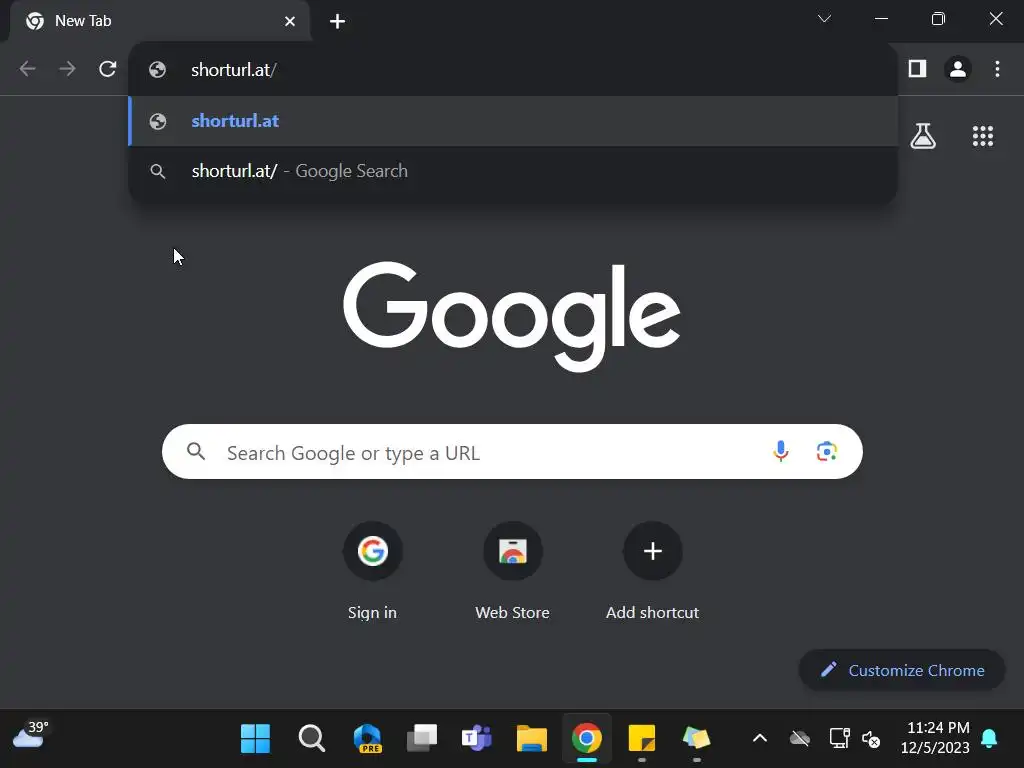This screenshot has width=1024, height=768.
Task: Open the Google apps grid
Action: 982,136
